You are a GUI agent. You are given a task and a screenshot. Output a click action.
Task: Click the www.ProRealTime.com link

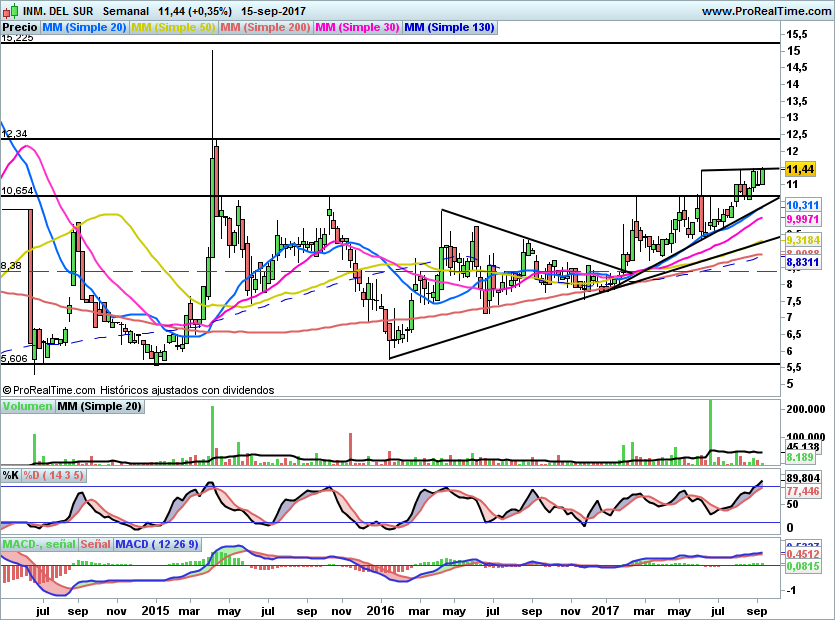pos(765,11)
